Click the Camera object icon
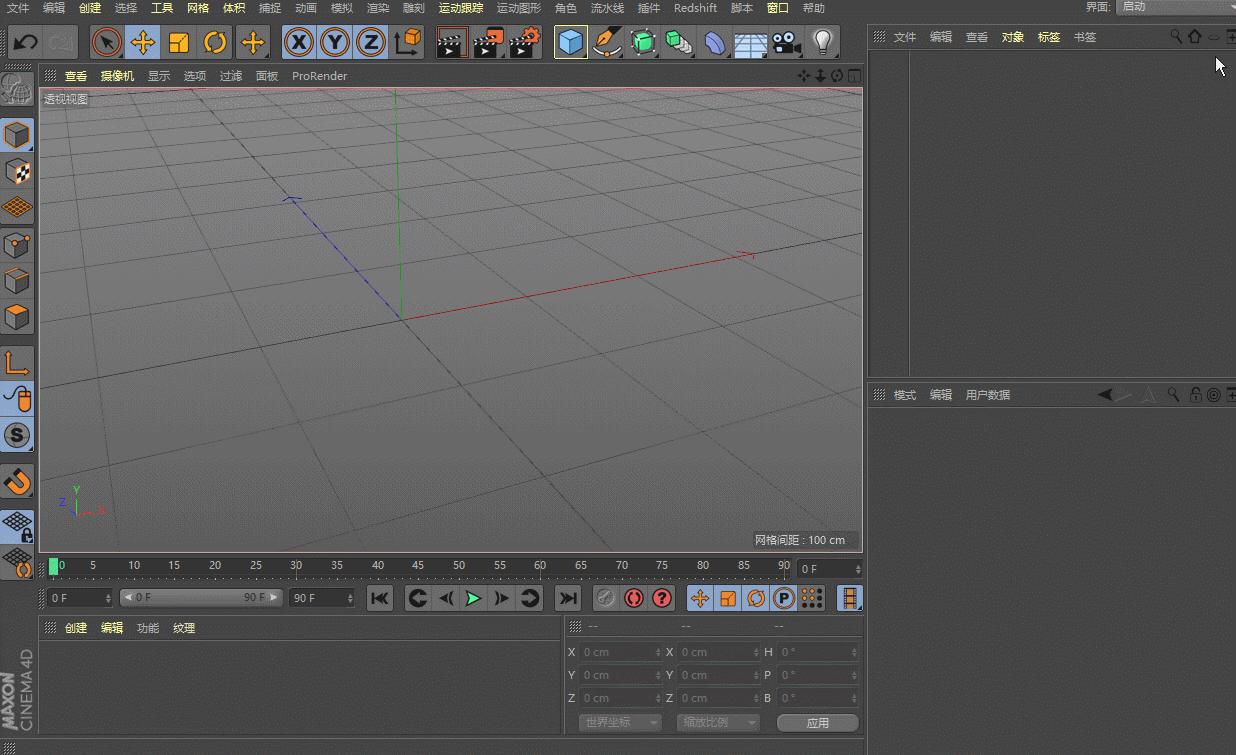Image resolution: width=1236 pixels, height=755 pixels. point(787,42)
